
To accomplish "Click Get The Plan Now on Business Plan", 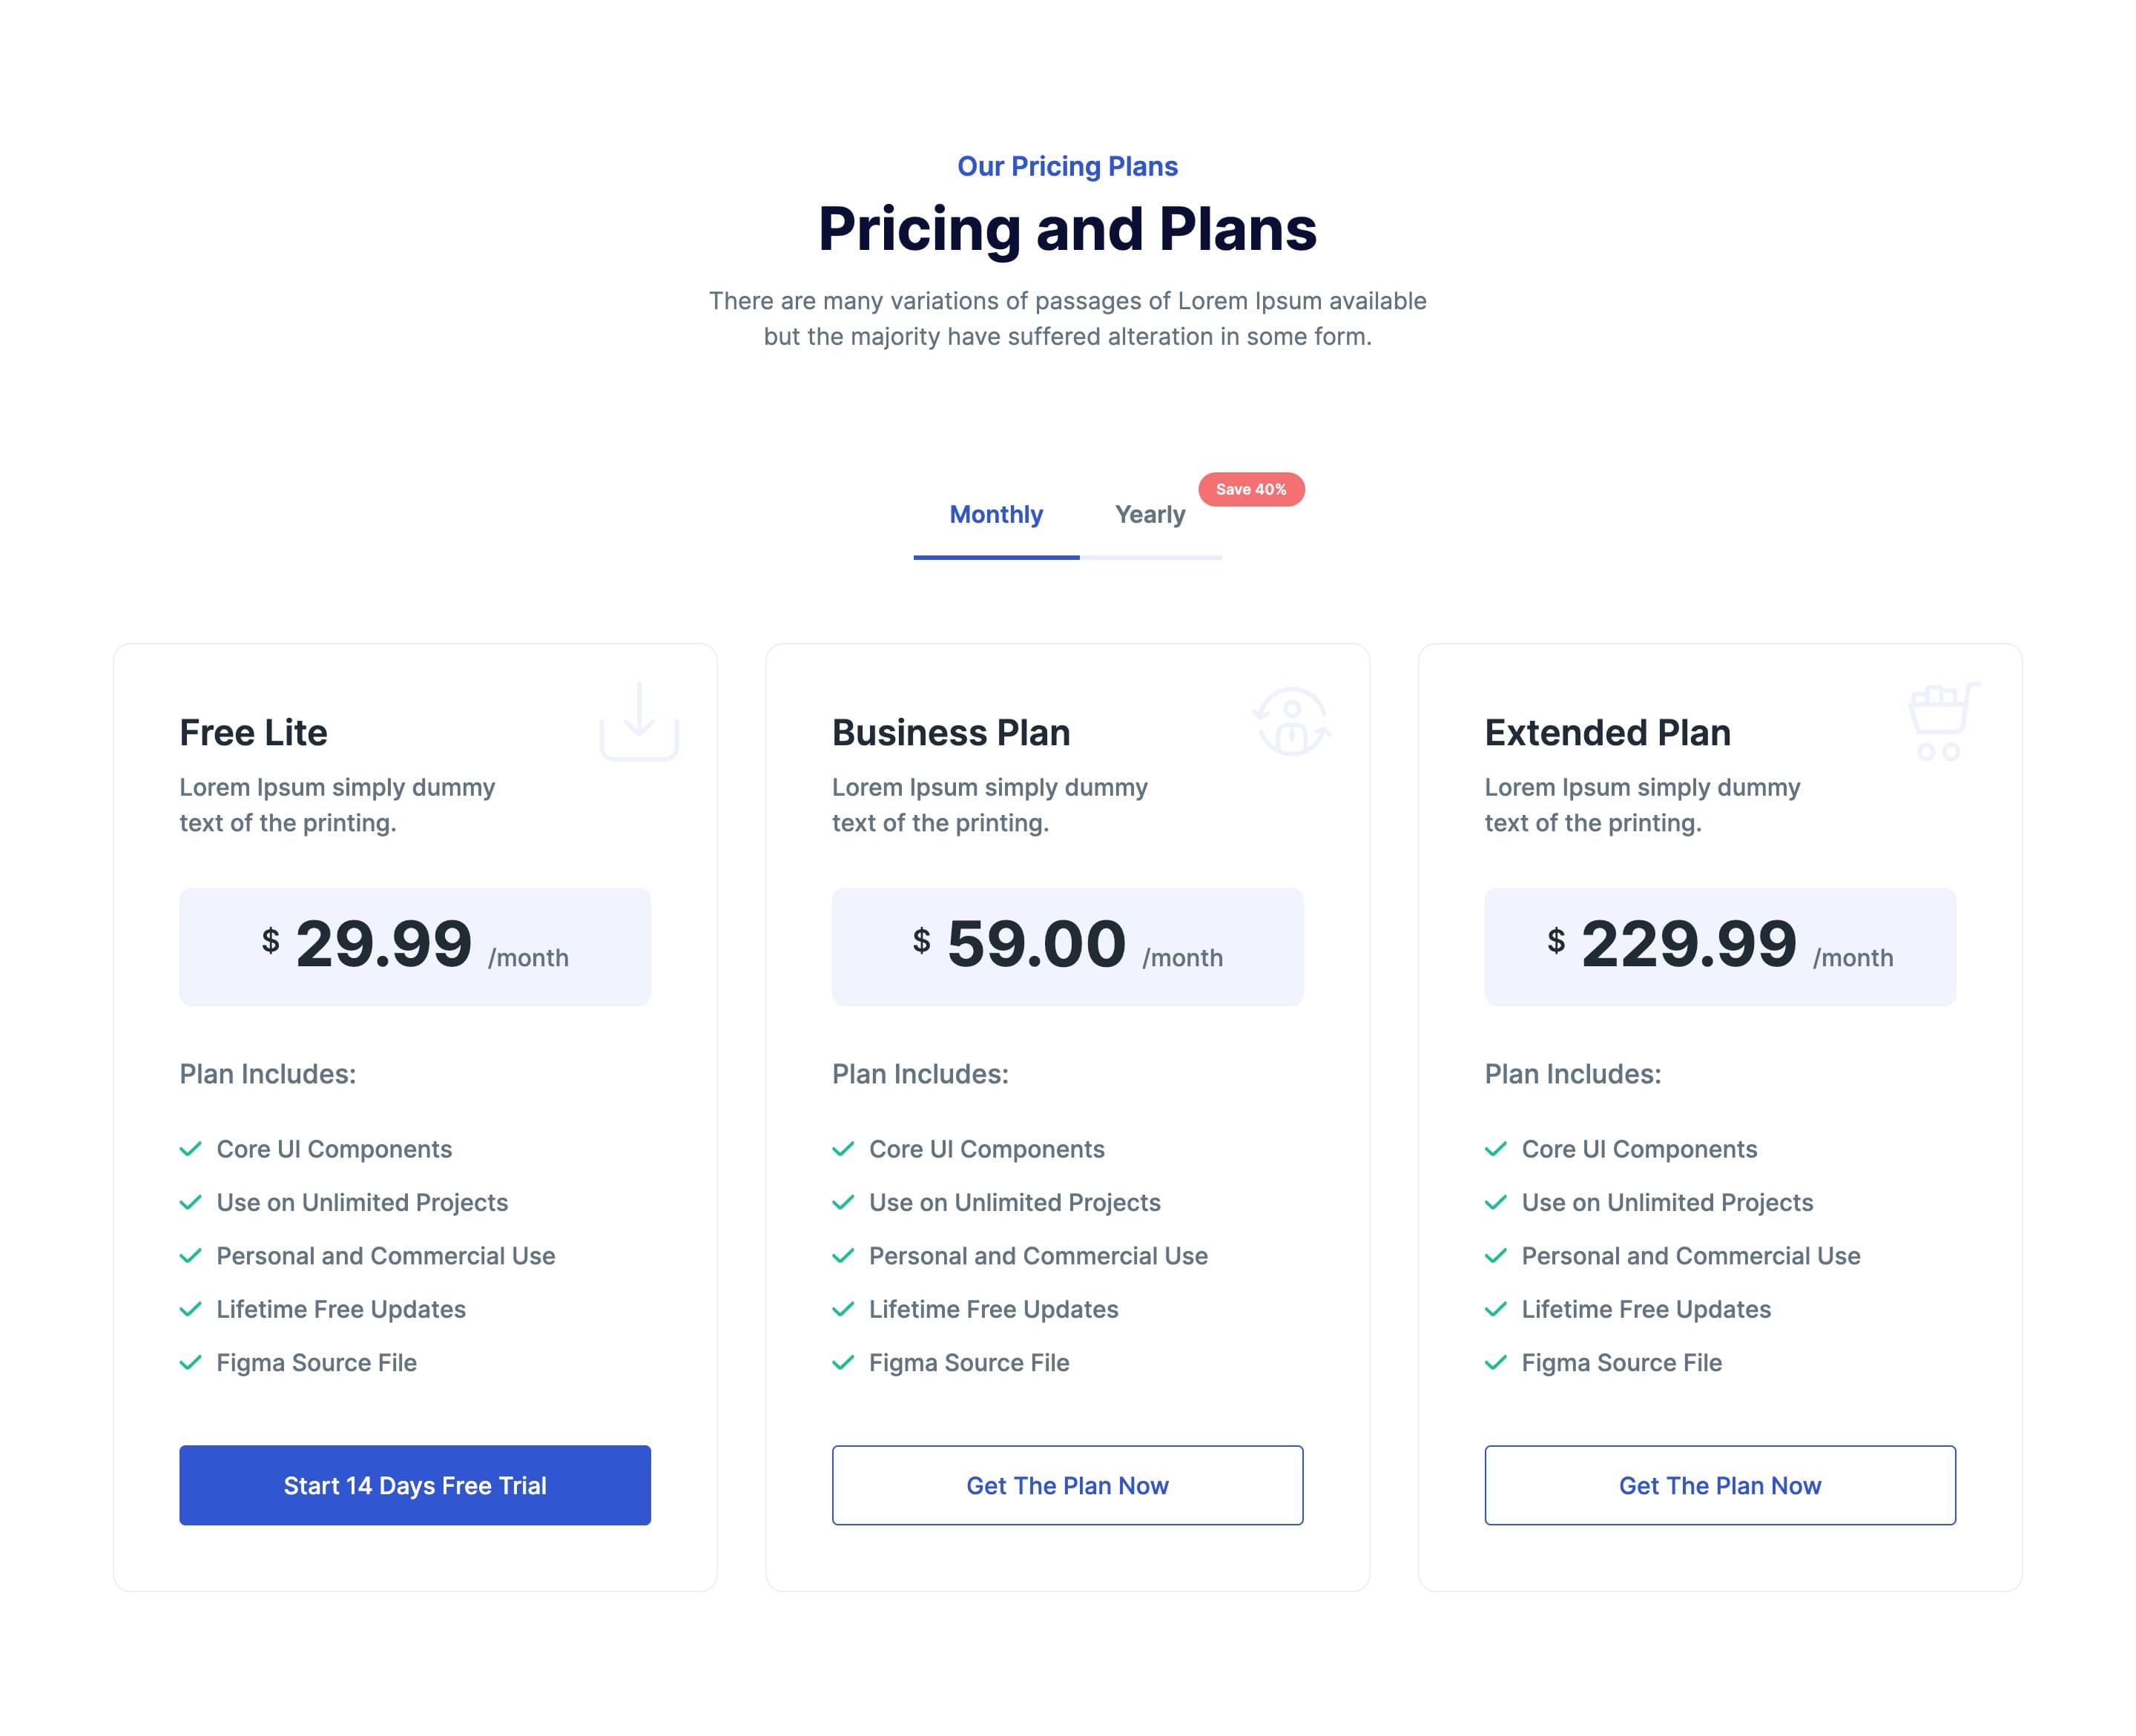I will (x=1067, y=1485).
